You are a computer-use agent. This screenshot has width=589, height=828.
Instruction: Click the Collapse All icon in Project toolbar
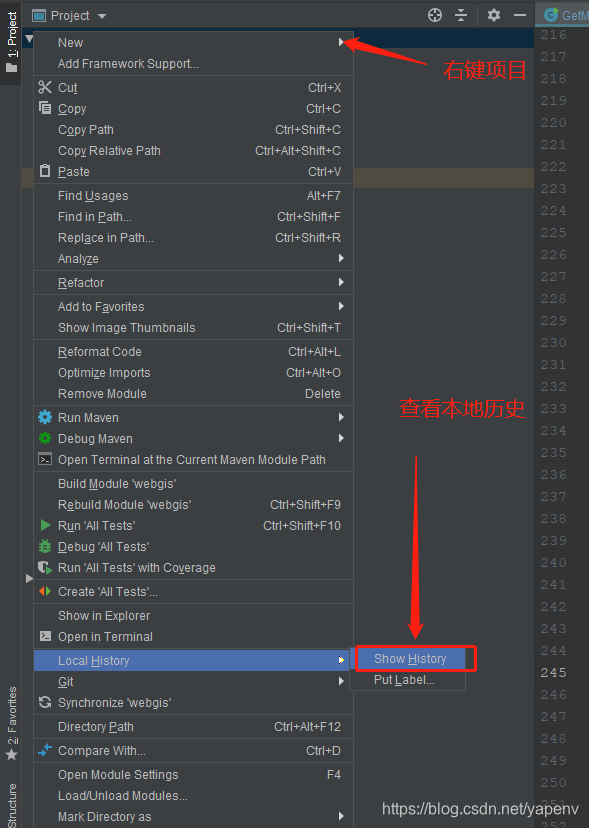[461, 15]
